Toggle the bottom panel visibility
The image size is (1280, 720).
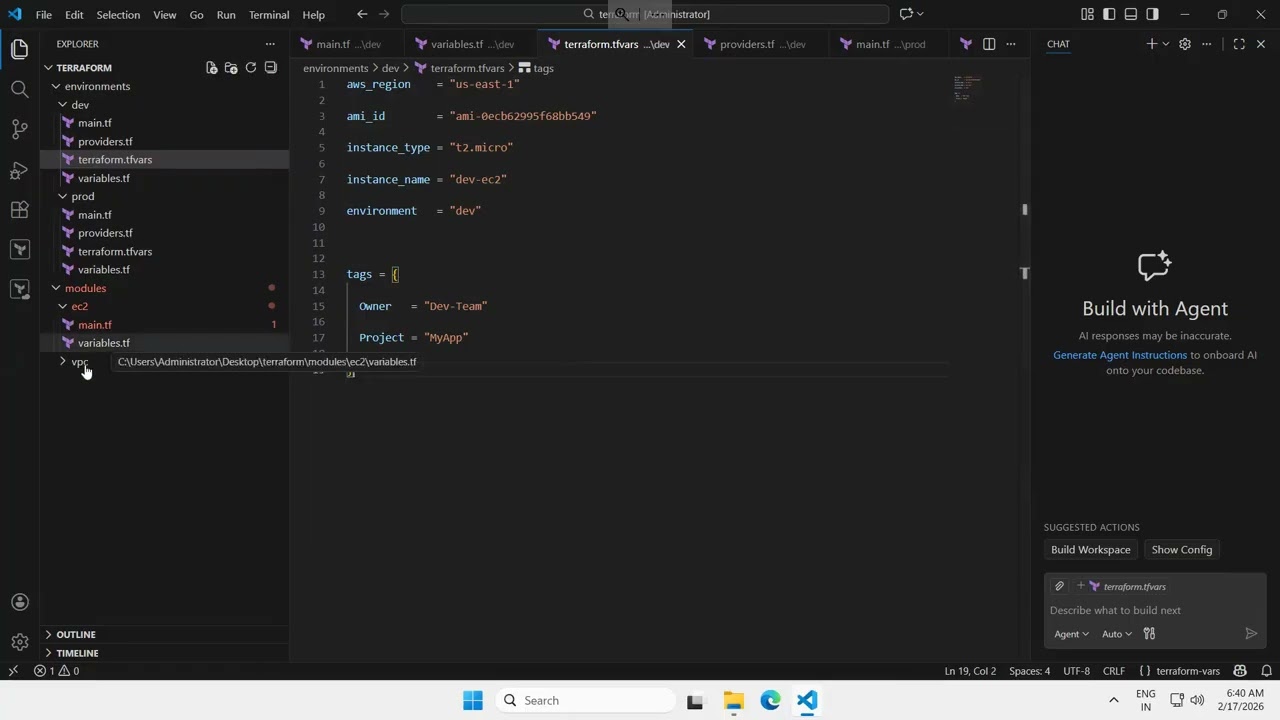[1131, 14]
